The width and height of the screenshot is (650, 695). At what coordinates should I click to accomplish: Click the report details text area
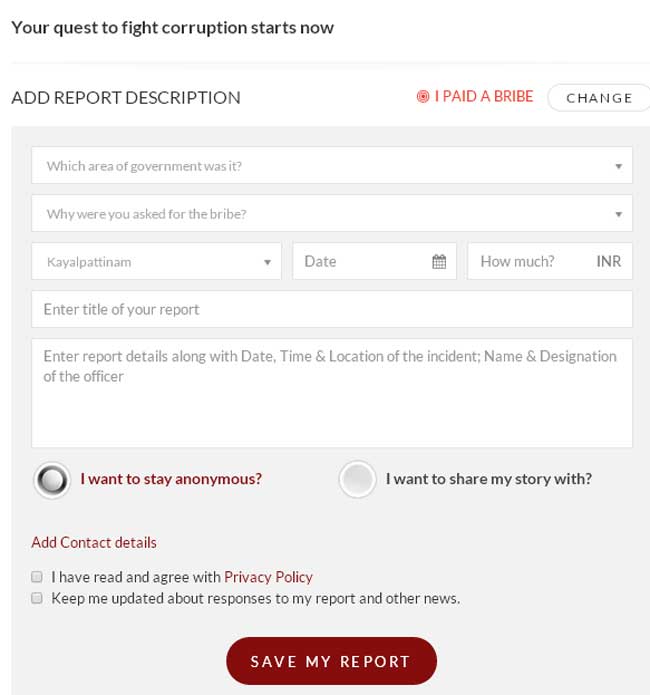pos(332,393)
